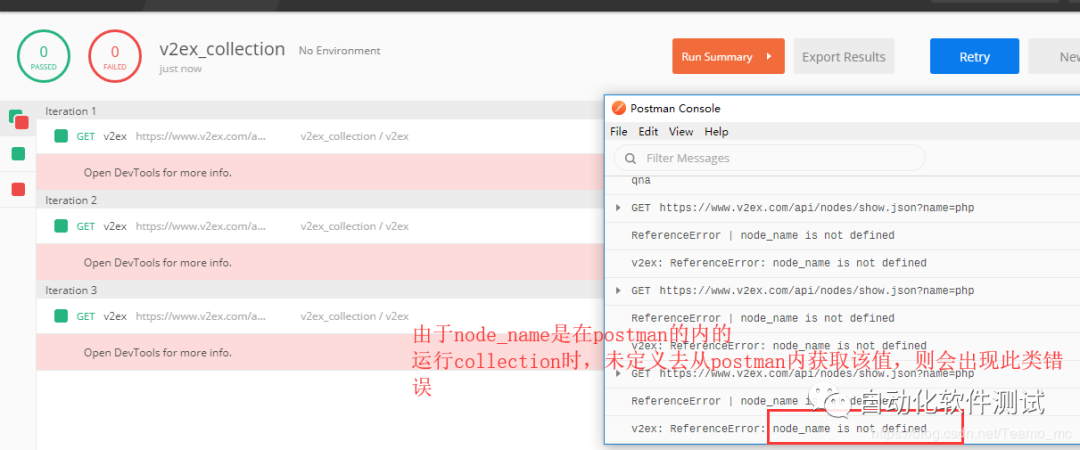Click 'v2ex_collection / v2ex' path in Iteration 3
The width and height of the screenshot is (1080, 450).
point(355,316)
